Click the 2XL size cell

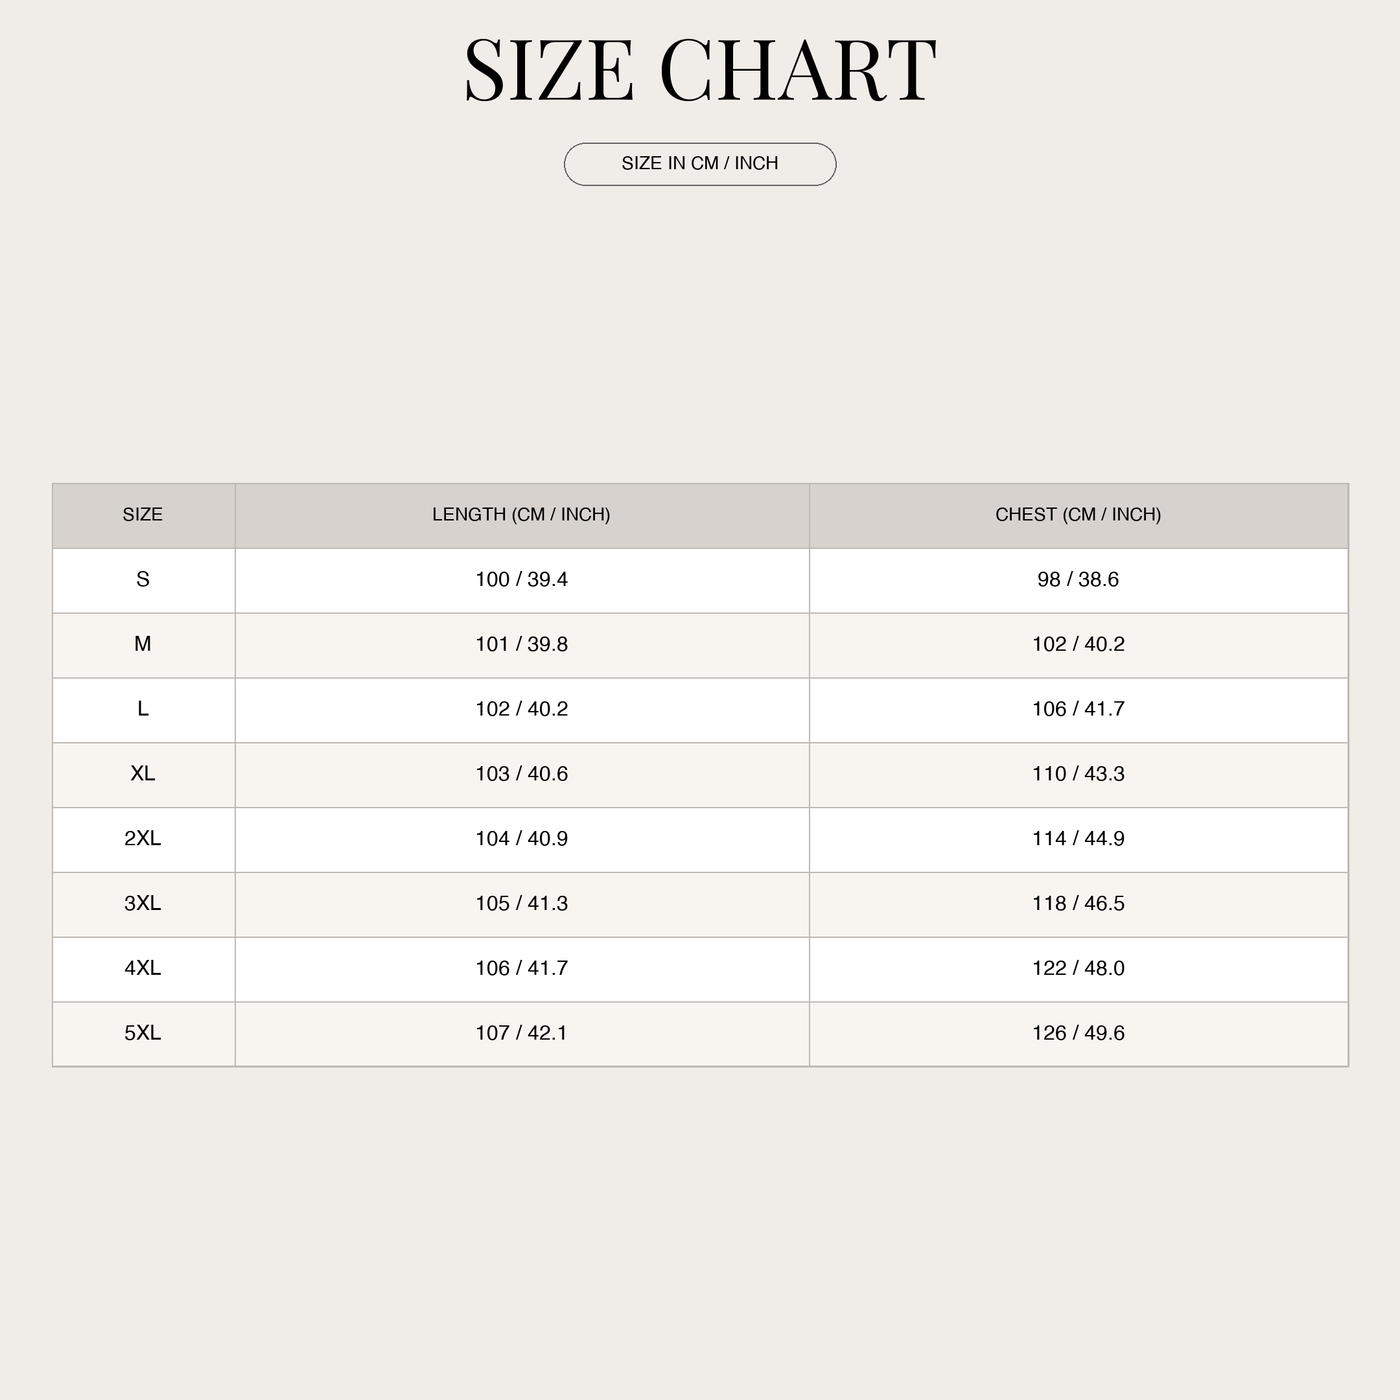coord(143,839)
